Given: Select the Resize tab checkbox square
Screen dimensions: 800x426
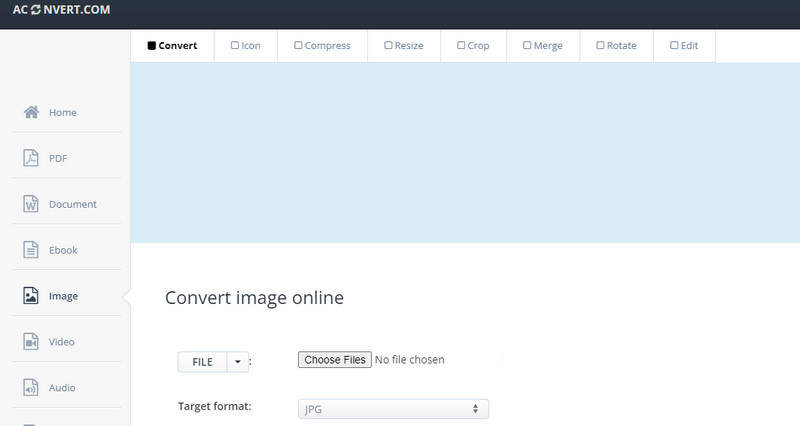Looking at the screenshot, I should tap(388, 45).
